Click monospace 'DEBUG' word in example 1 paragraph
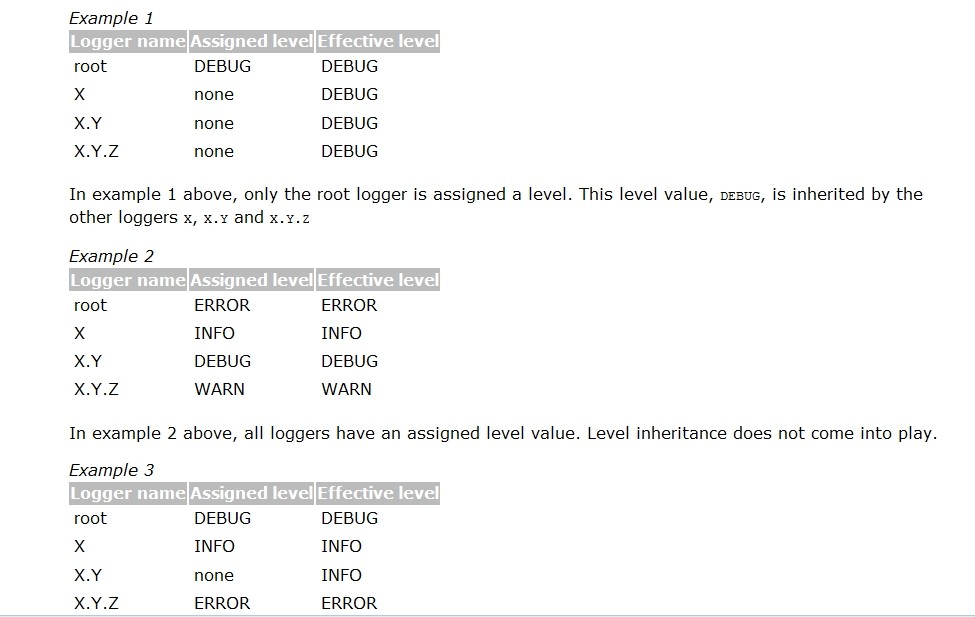 740,196
